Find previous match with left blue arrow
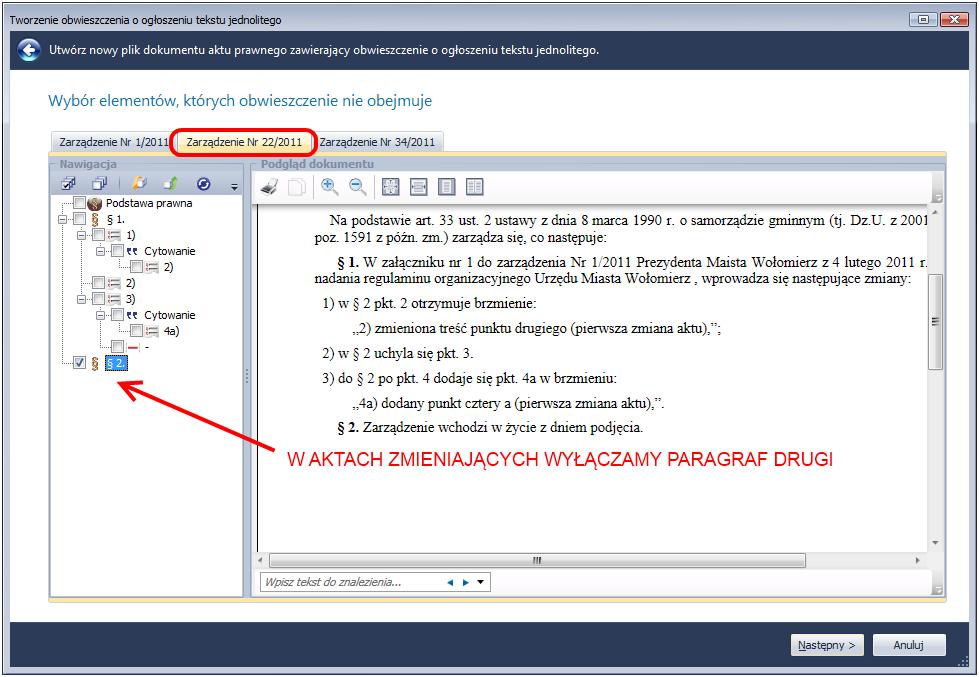The height and width of the screenshot is (677, 979). (x=450, y=583)
